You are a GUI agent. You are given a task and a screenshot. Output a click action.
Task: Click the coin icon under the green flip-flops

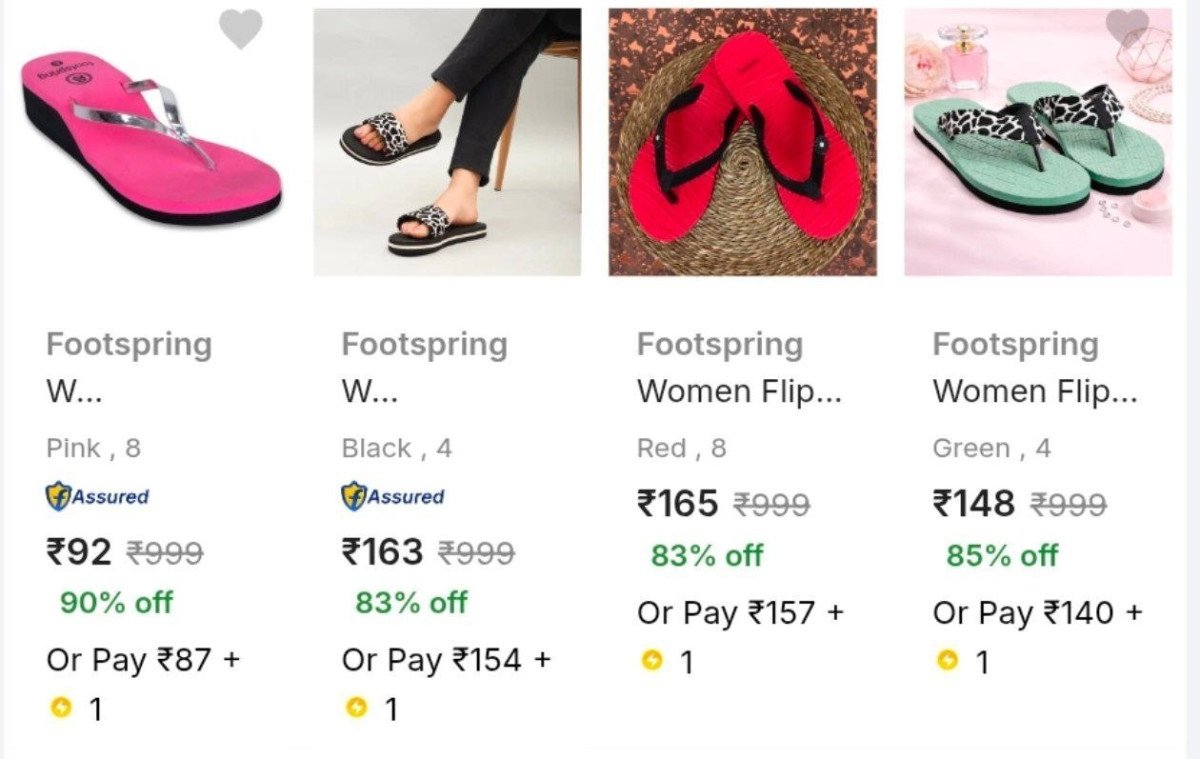pyautogui.click(x=946, y=661)
